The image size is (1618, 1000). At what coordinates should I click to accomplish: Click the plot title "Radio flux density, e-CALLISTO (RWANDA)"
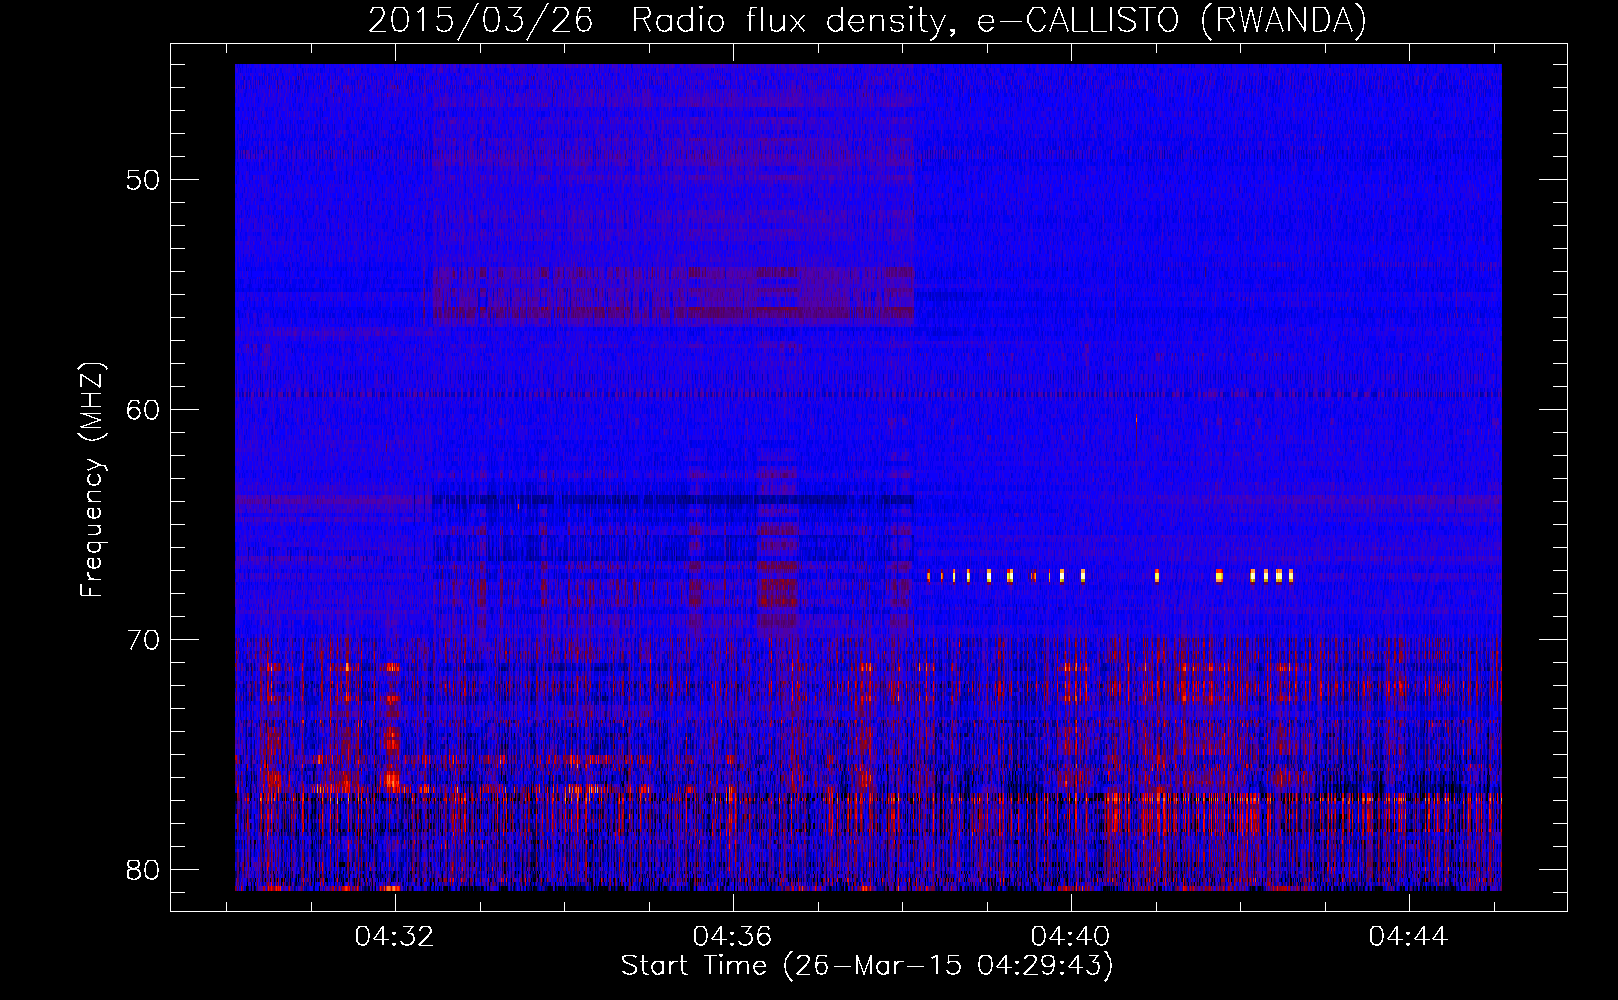tap(998, 21)
